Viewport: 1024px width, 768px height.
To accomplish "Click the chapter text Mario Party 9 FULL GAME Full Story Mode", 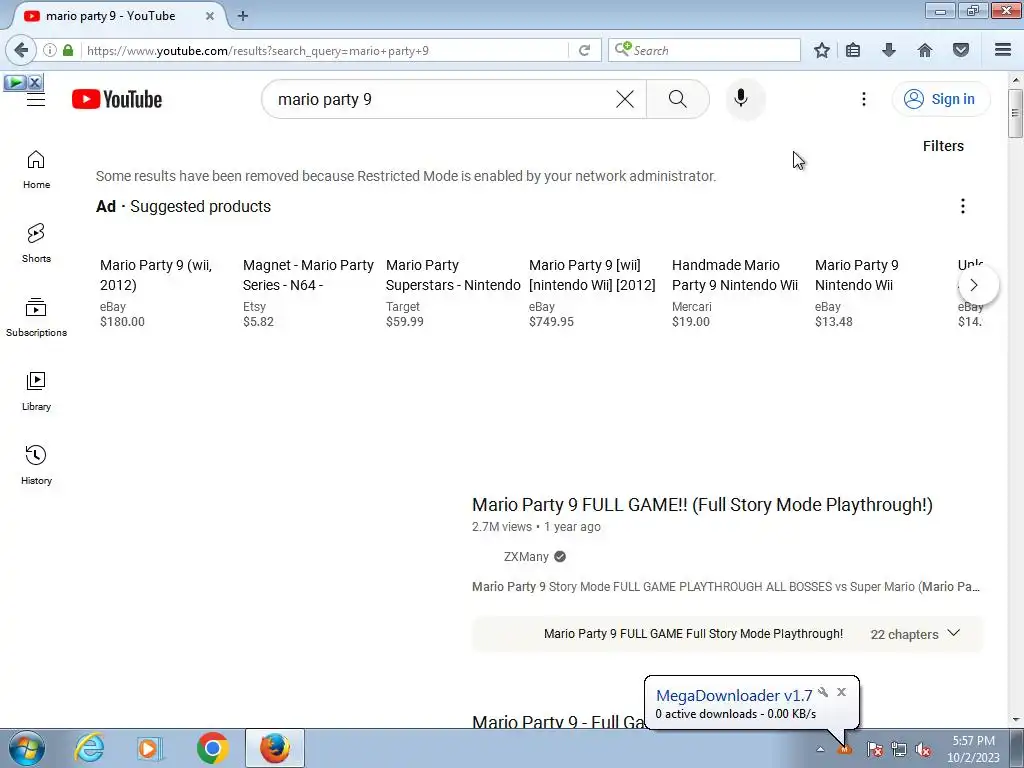I will (x=693, y=634).
